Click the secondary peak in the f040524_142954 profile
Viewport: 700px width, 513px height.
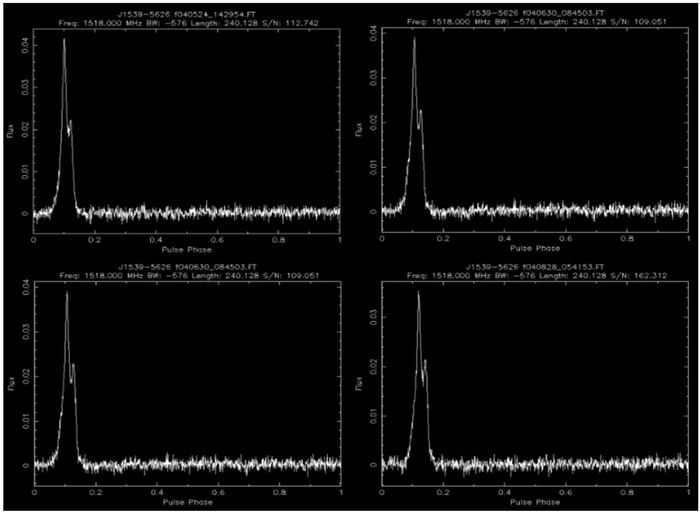(70, 122)
